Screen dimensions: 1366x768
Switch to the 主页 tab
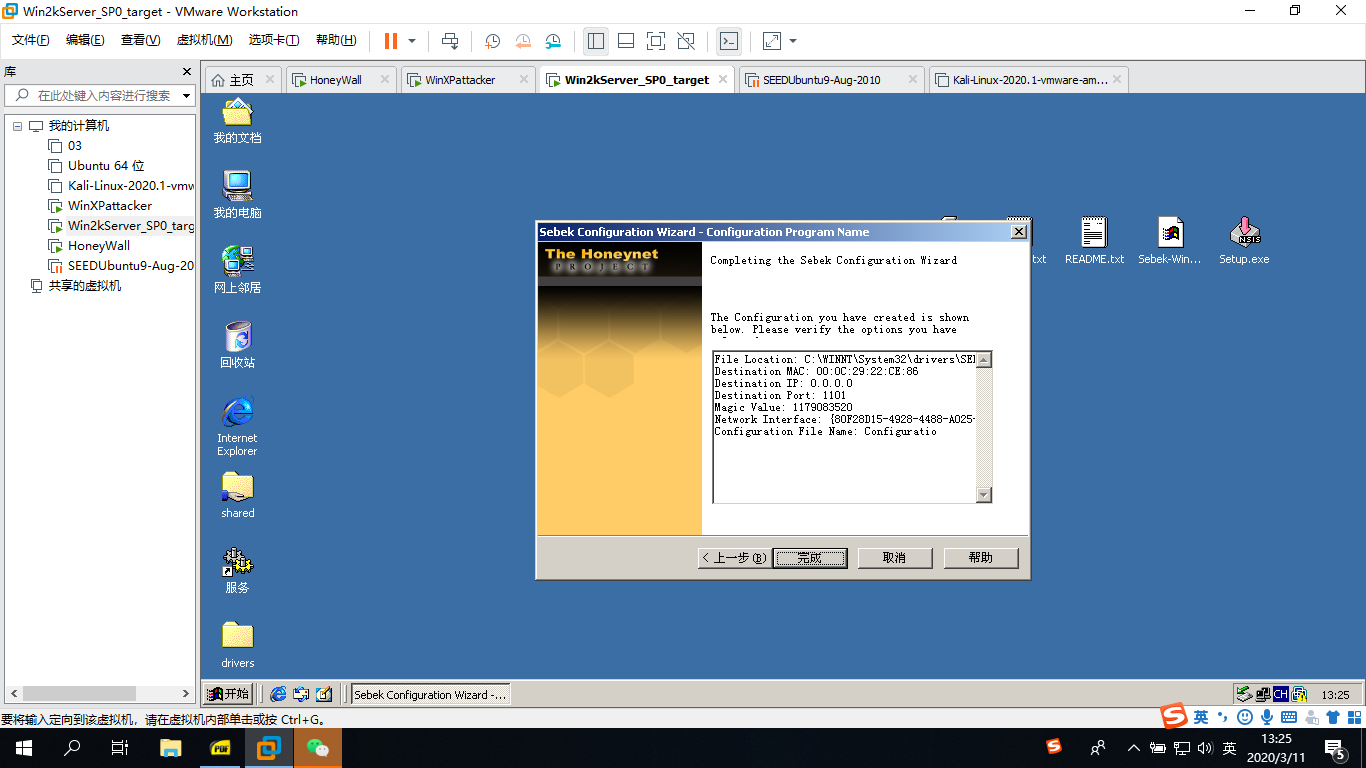tap(241, 80)
